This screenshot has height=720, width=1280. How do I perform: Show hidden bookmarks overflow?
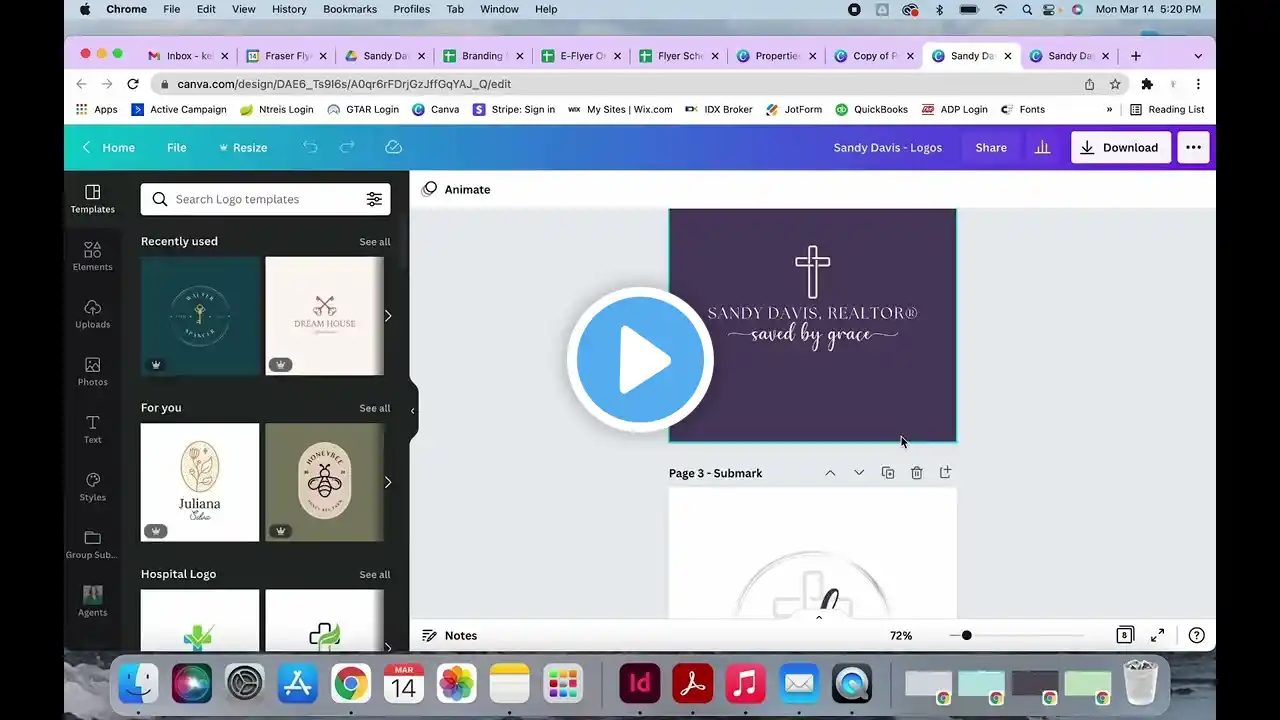tap(1109, 109)
